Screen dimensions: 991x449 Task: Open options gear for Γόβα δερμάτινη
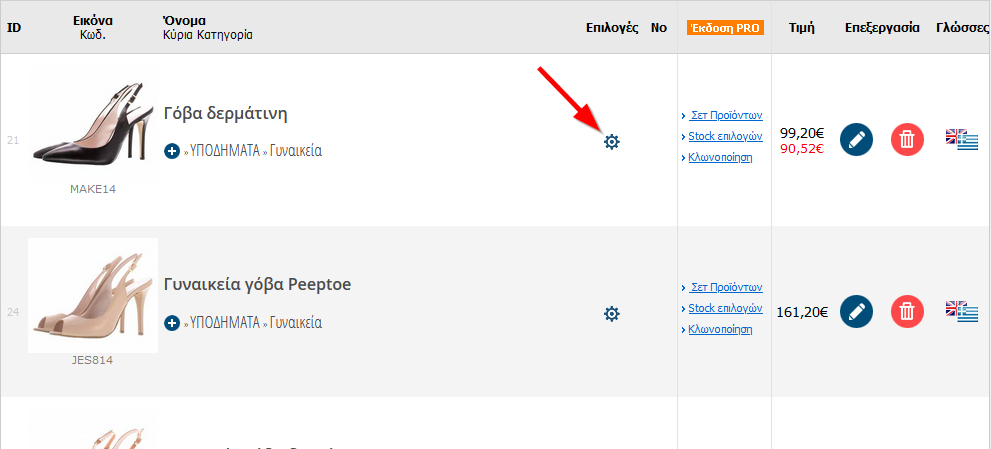coord(612,142)
